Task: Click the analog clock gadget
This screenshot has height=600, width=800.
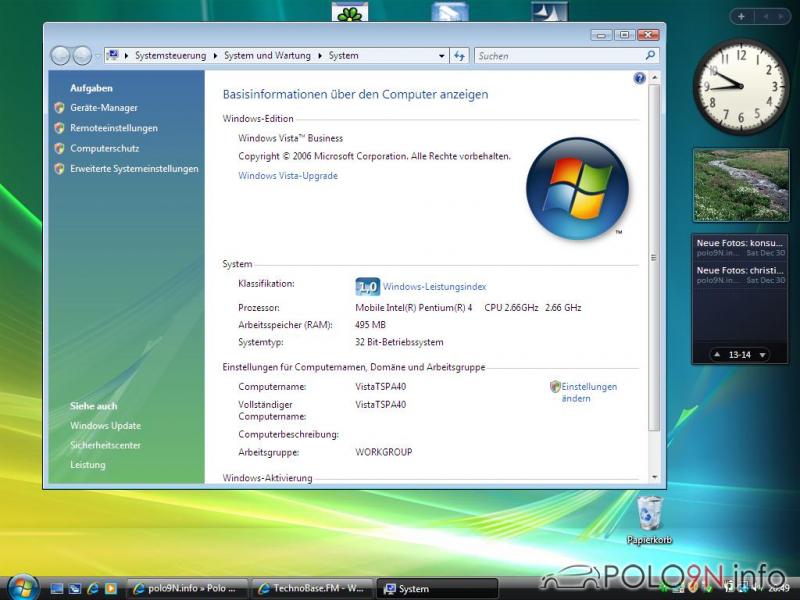Action: [740, 87]
